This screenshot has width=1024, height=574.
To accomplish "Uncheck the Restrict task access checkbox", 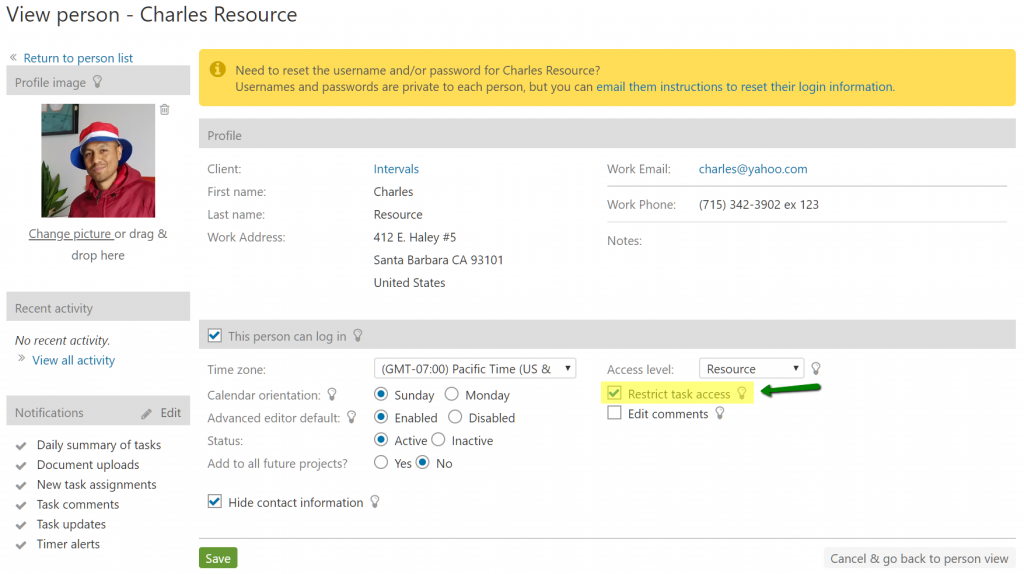I will click(615, 394).
